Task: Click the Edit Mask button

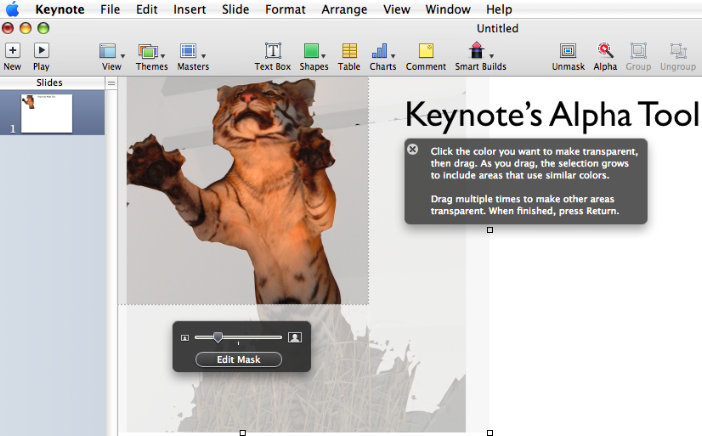Action: pos(239,359)
